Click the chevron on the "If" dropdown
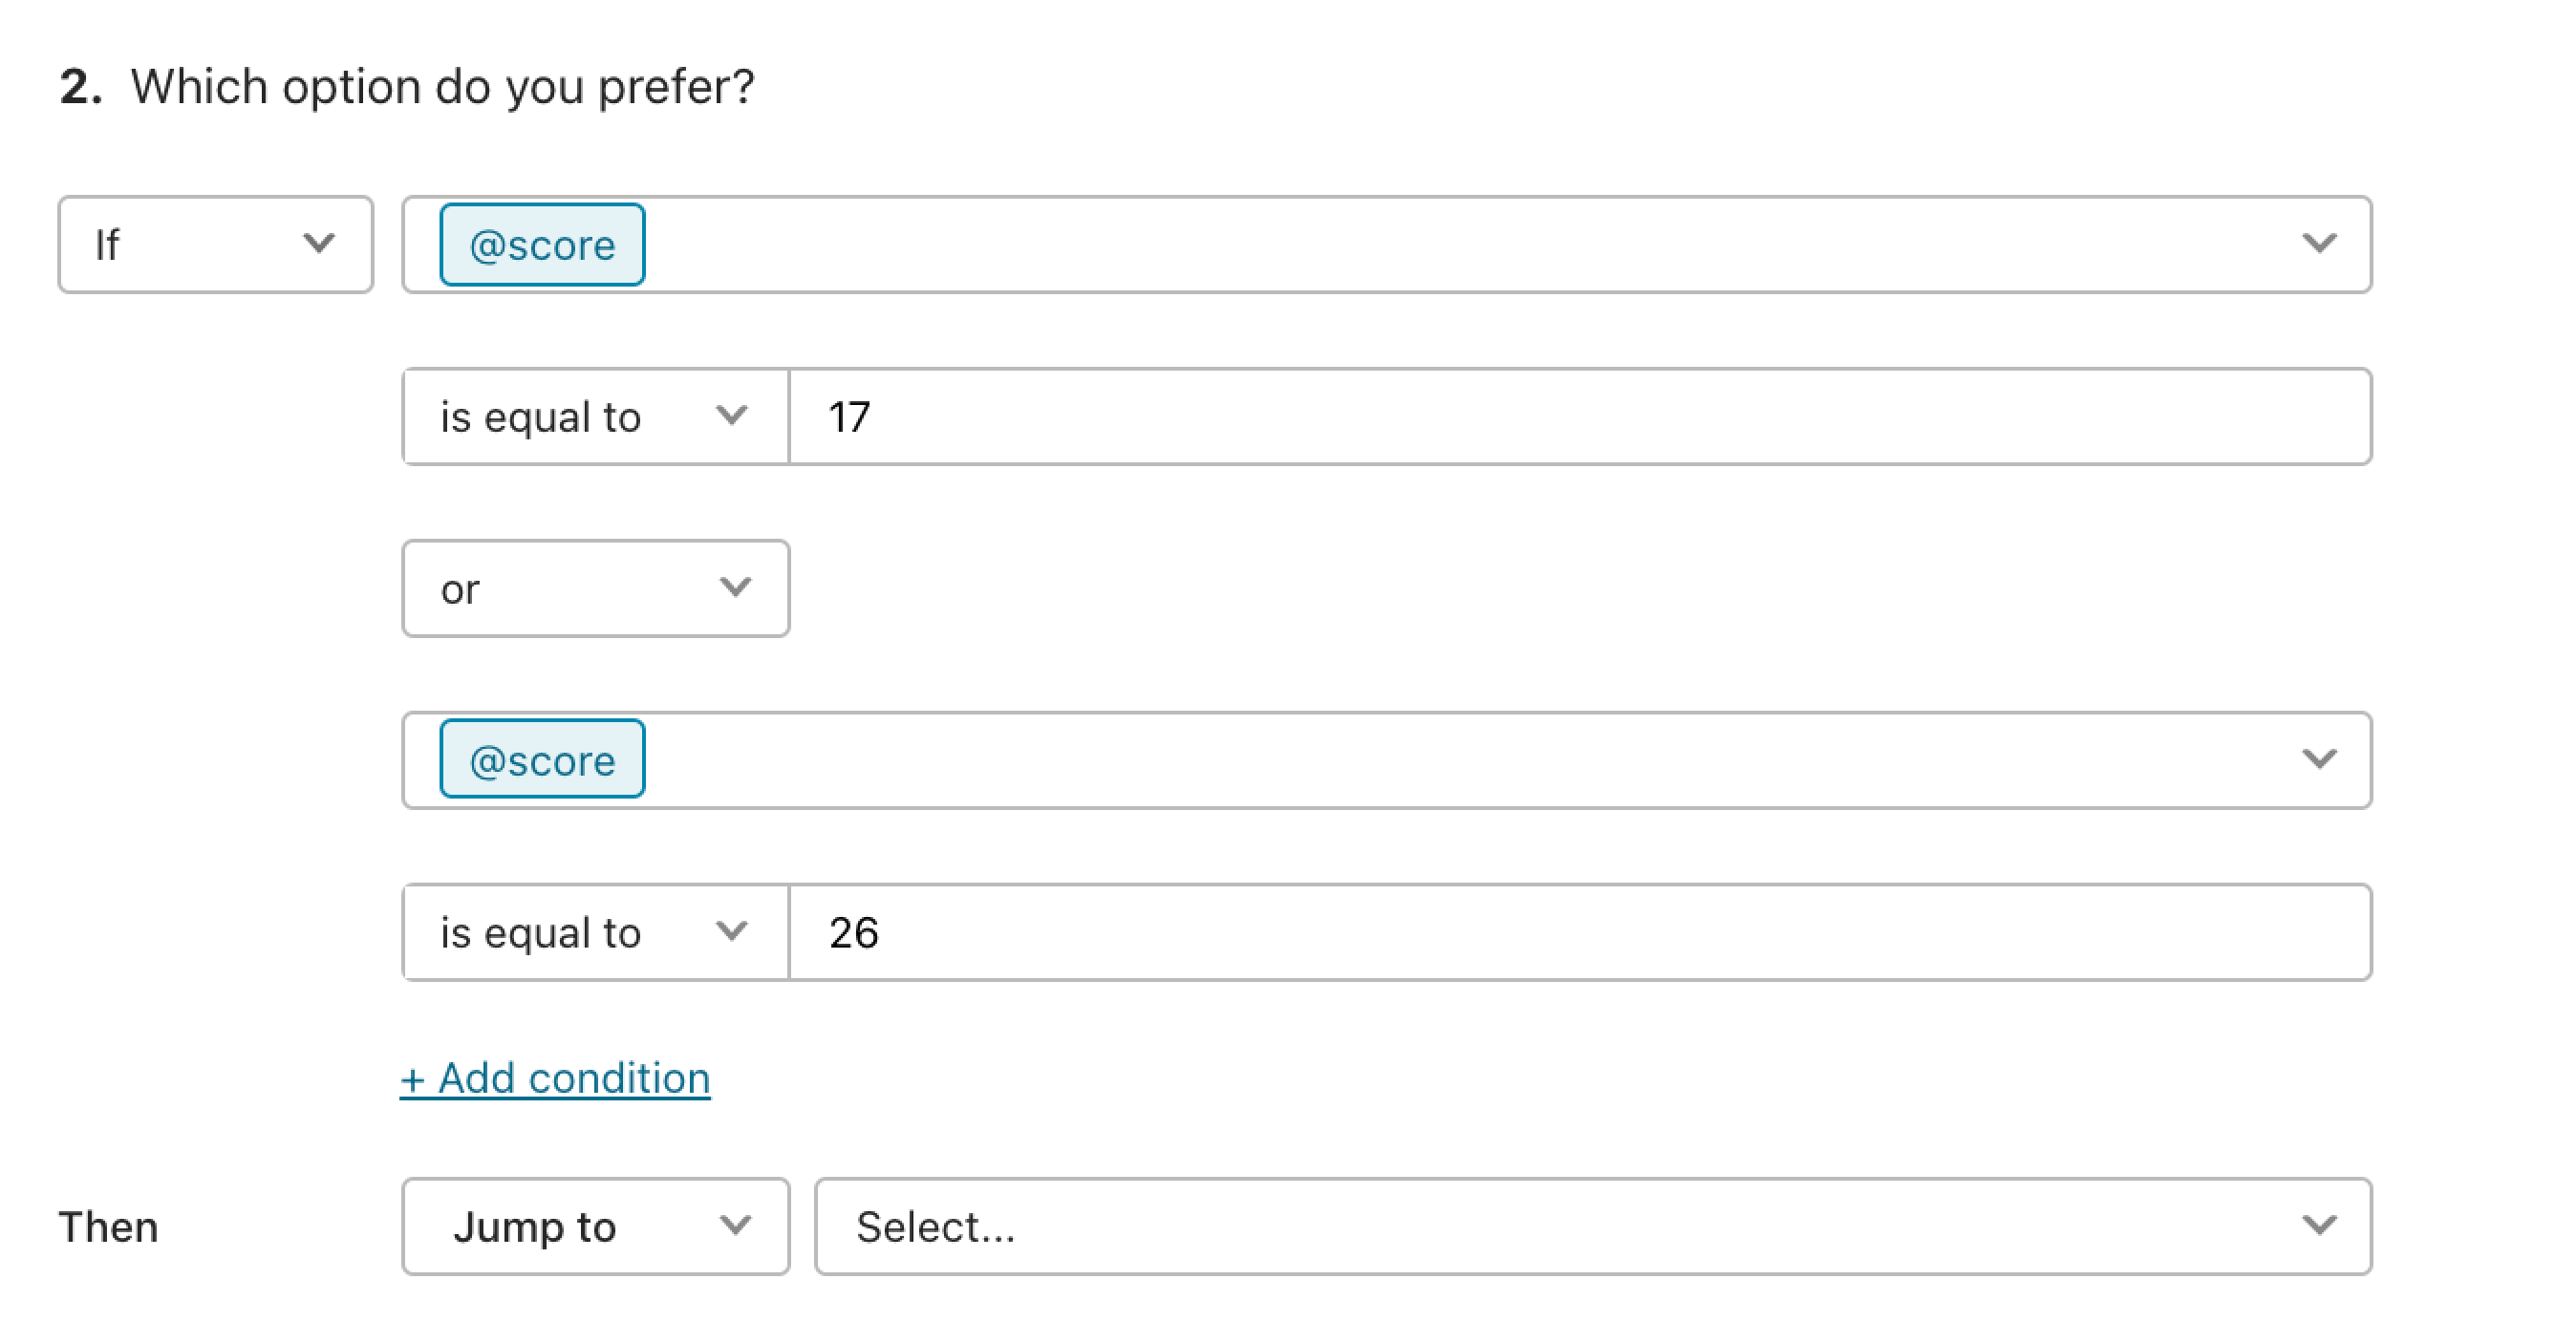The height and width of the screenshot is (1322, 2576). (x=318, y=243)
